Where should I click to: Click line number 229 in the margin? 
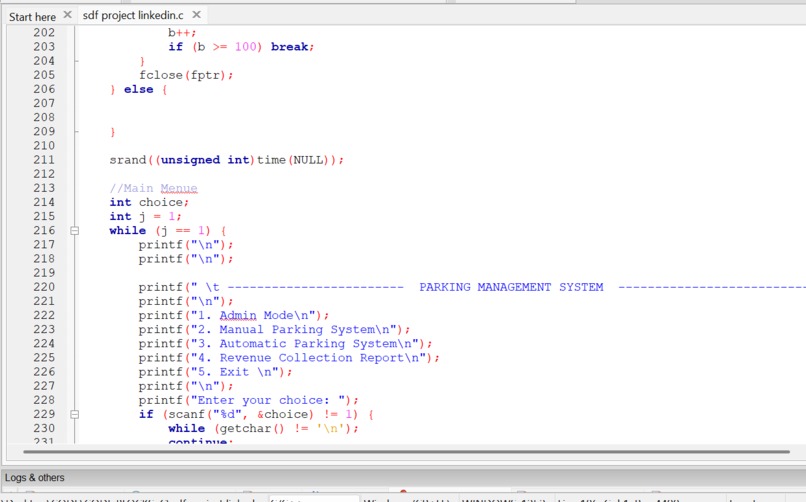pos(44,414)
